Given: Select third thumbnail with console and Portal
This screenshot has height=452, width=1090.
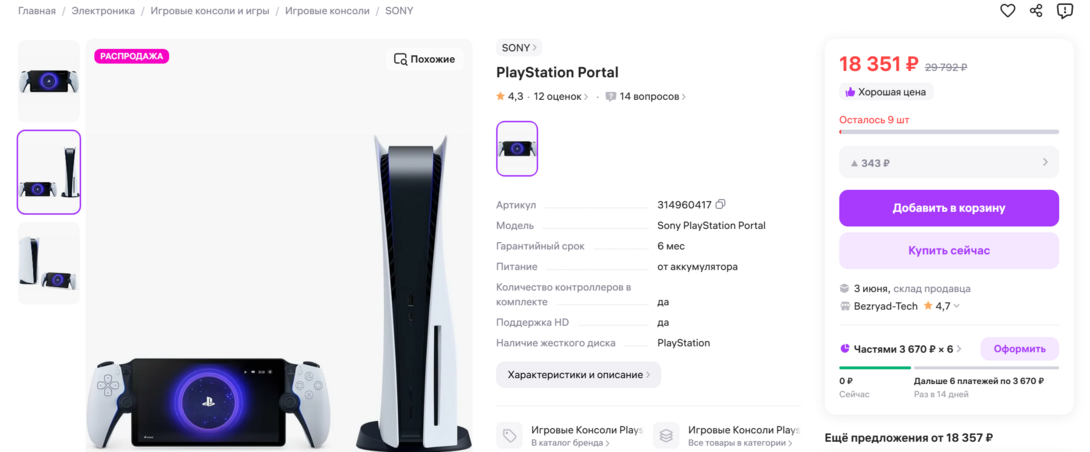Looking at the screenshot, I should (x=49, y=263).
